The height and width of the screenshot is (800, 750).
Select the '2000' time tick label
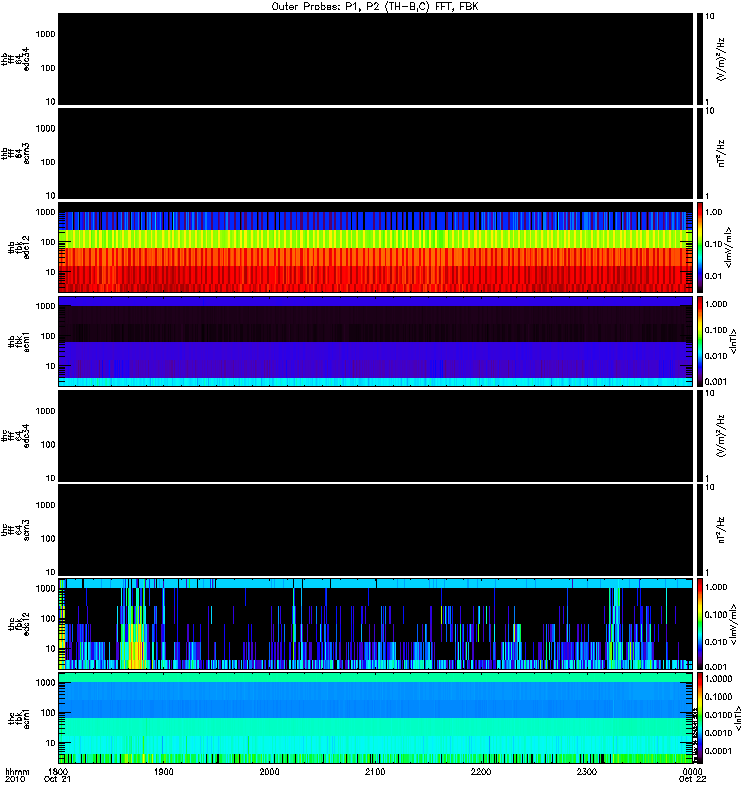coord(269,771)
